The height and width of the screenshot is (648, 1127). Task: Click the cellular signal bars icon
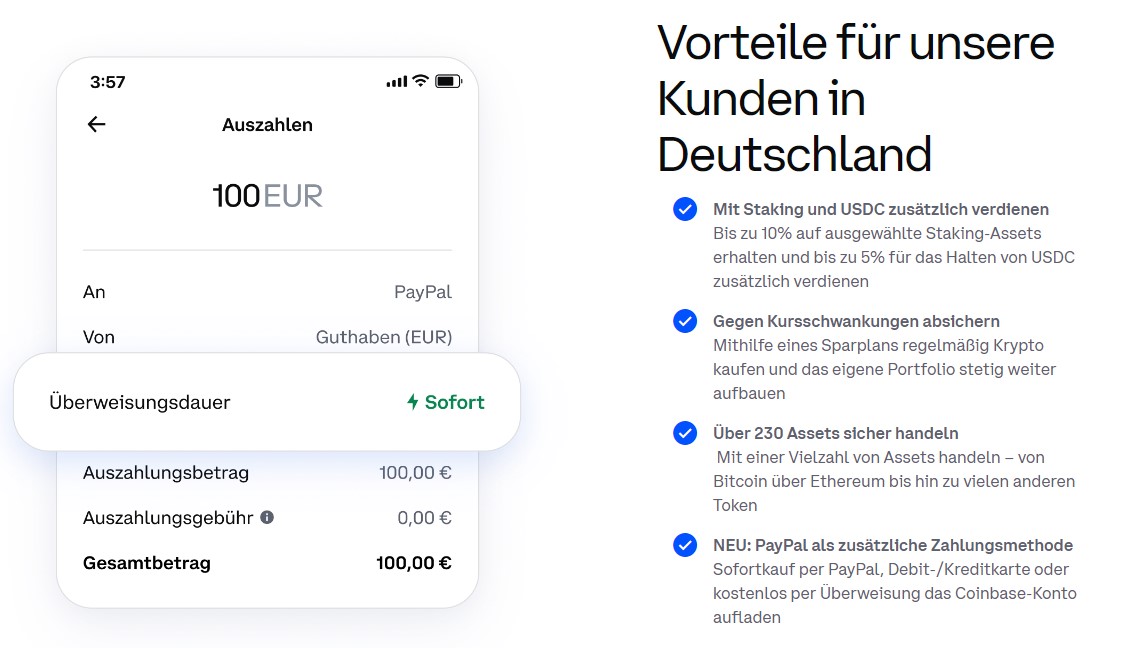(x=397, y=82)
